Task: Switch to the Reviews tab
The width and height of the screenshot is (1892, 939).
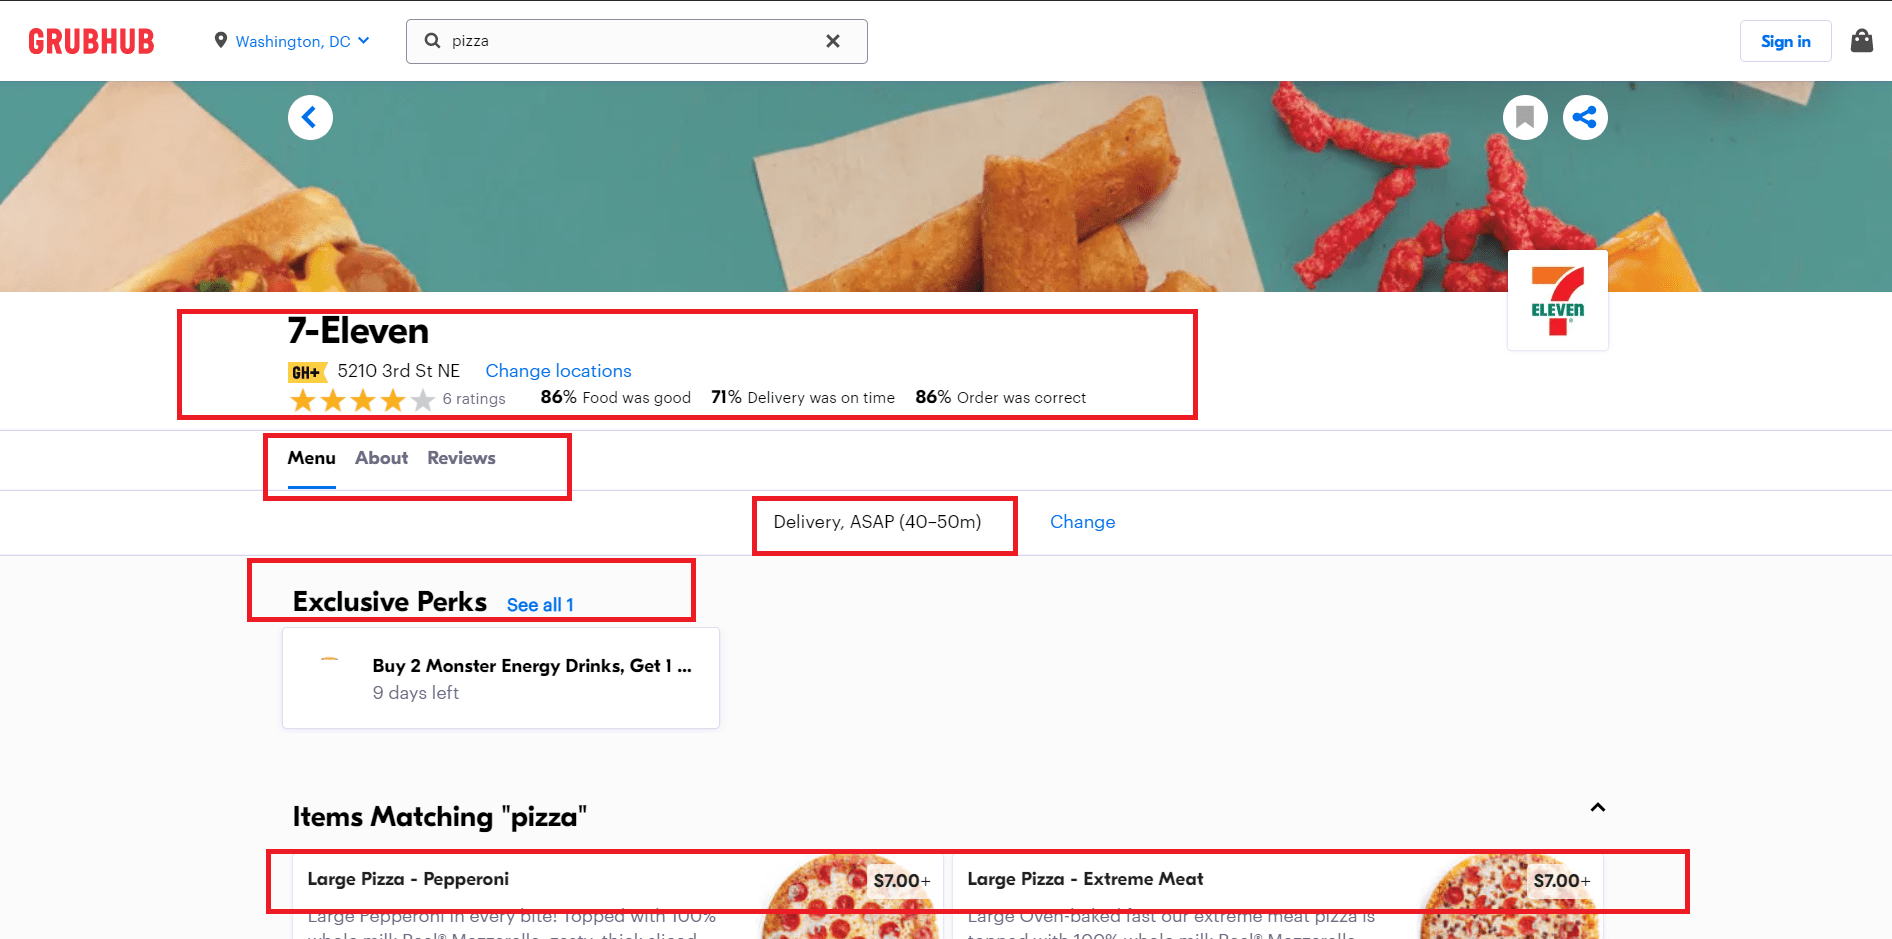Action: click(461, 458)
